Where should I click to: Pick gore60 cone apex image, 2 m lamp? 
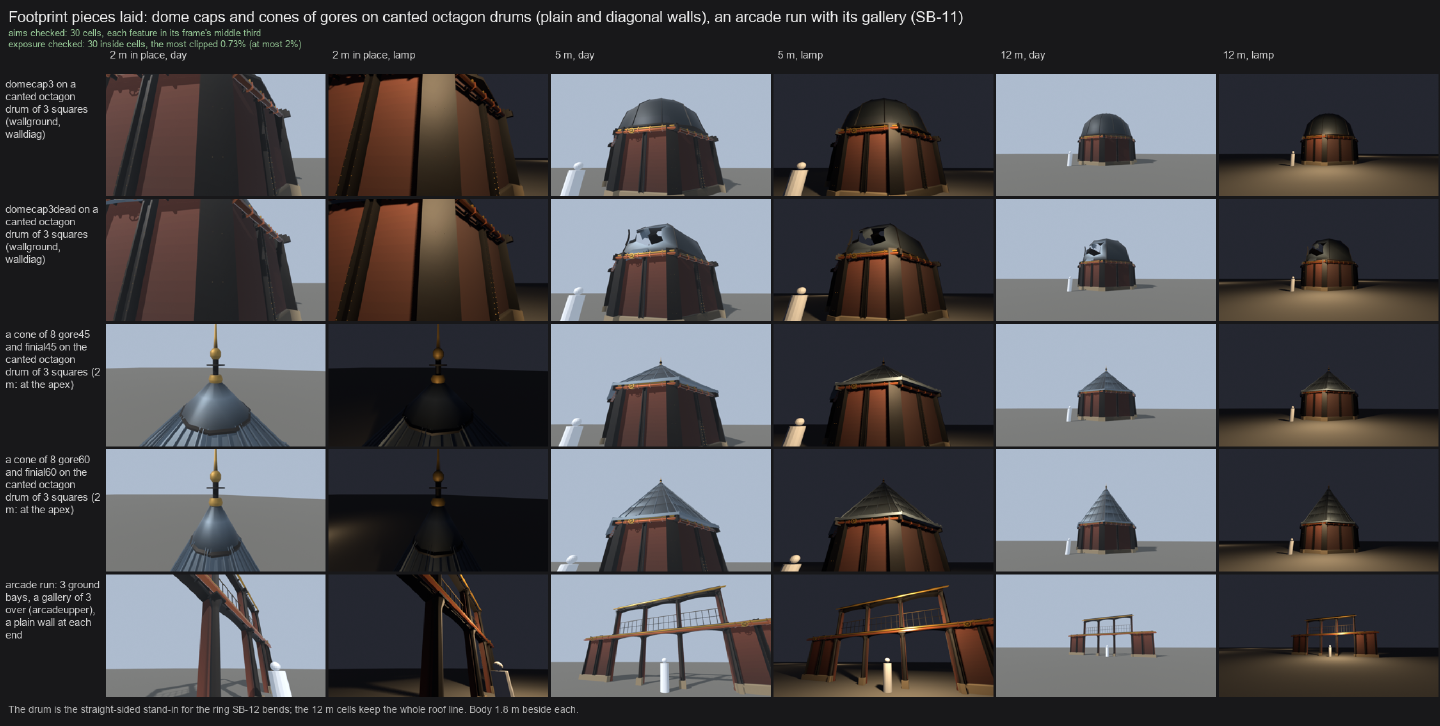(438, 510)
